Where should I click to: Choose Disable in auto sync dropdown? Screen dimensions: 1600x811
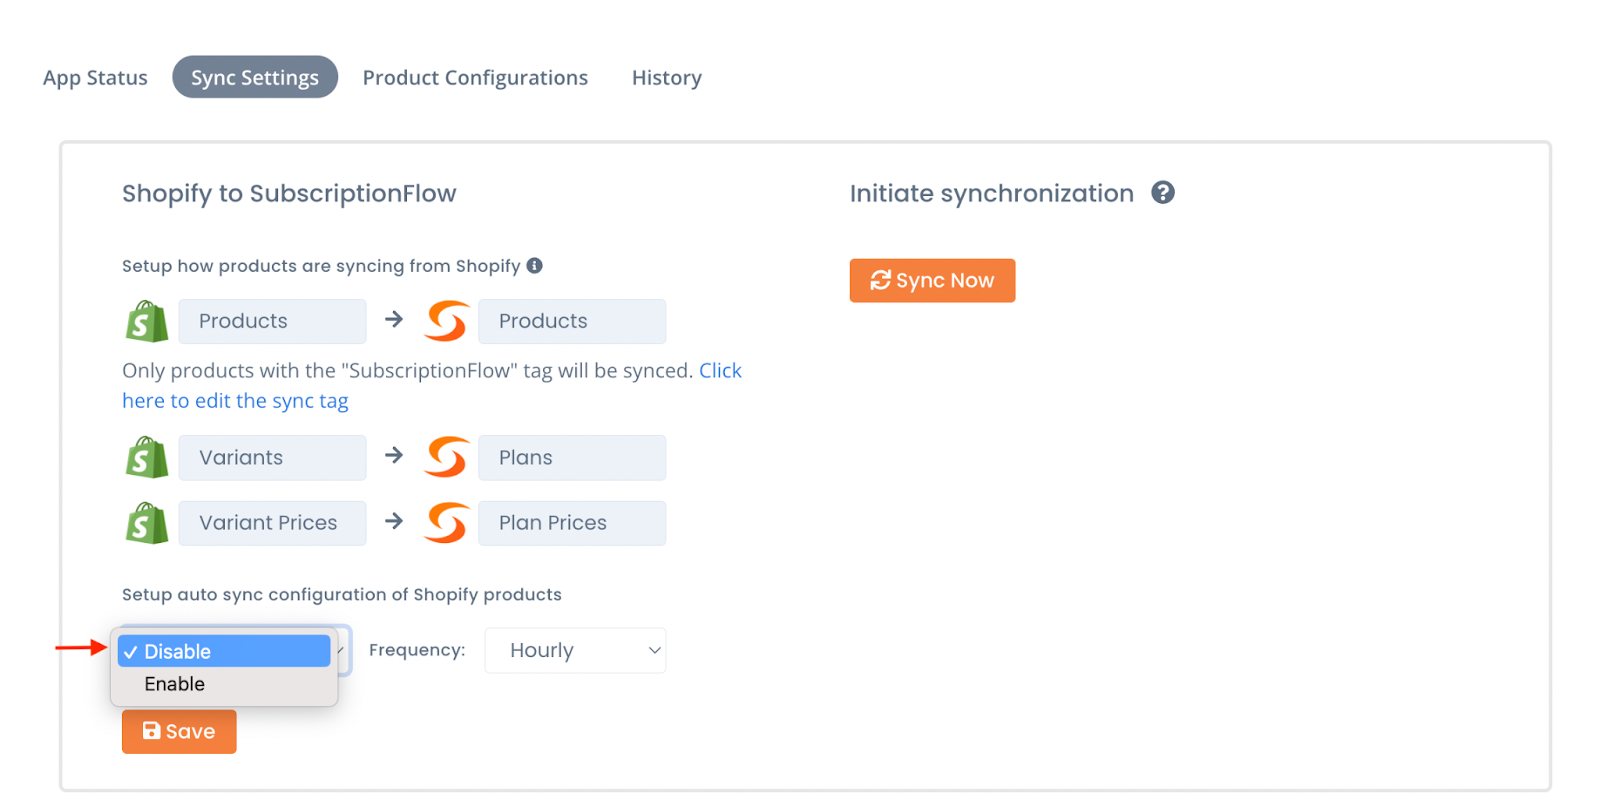[224, 651]
